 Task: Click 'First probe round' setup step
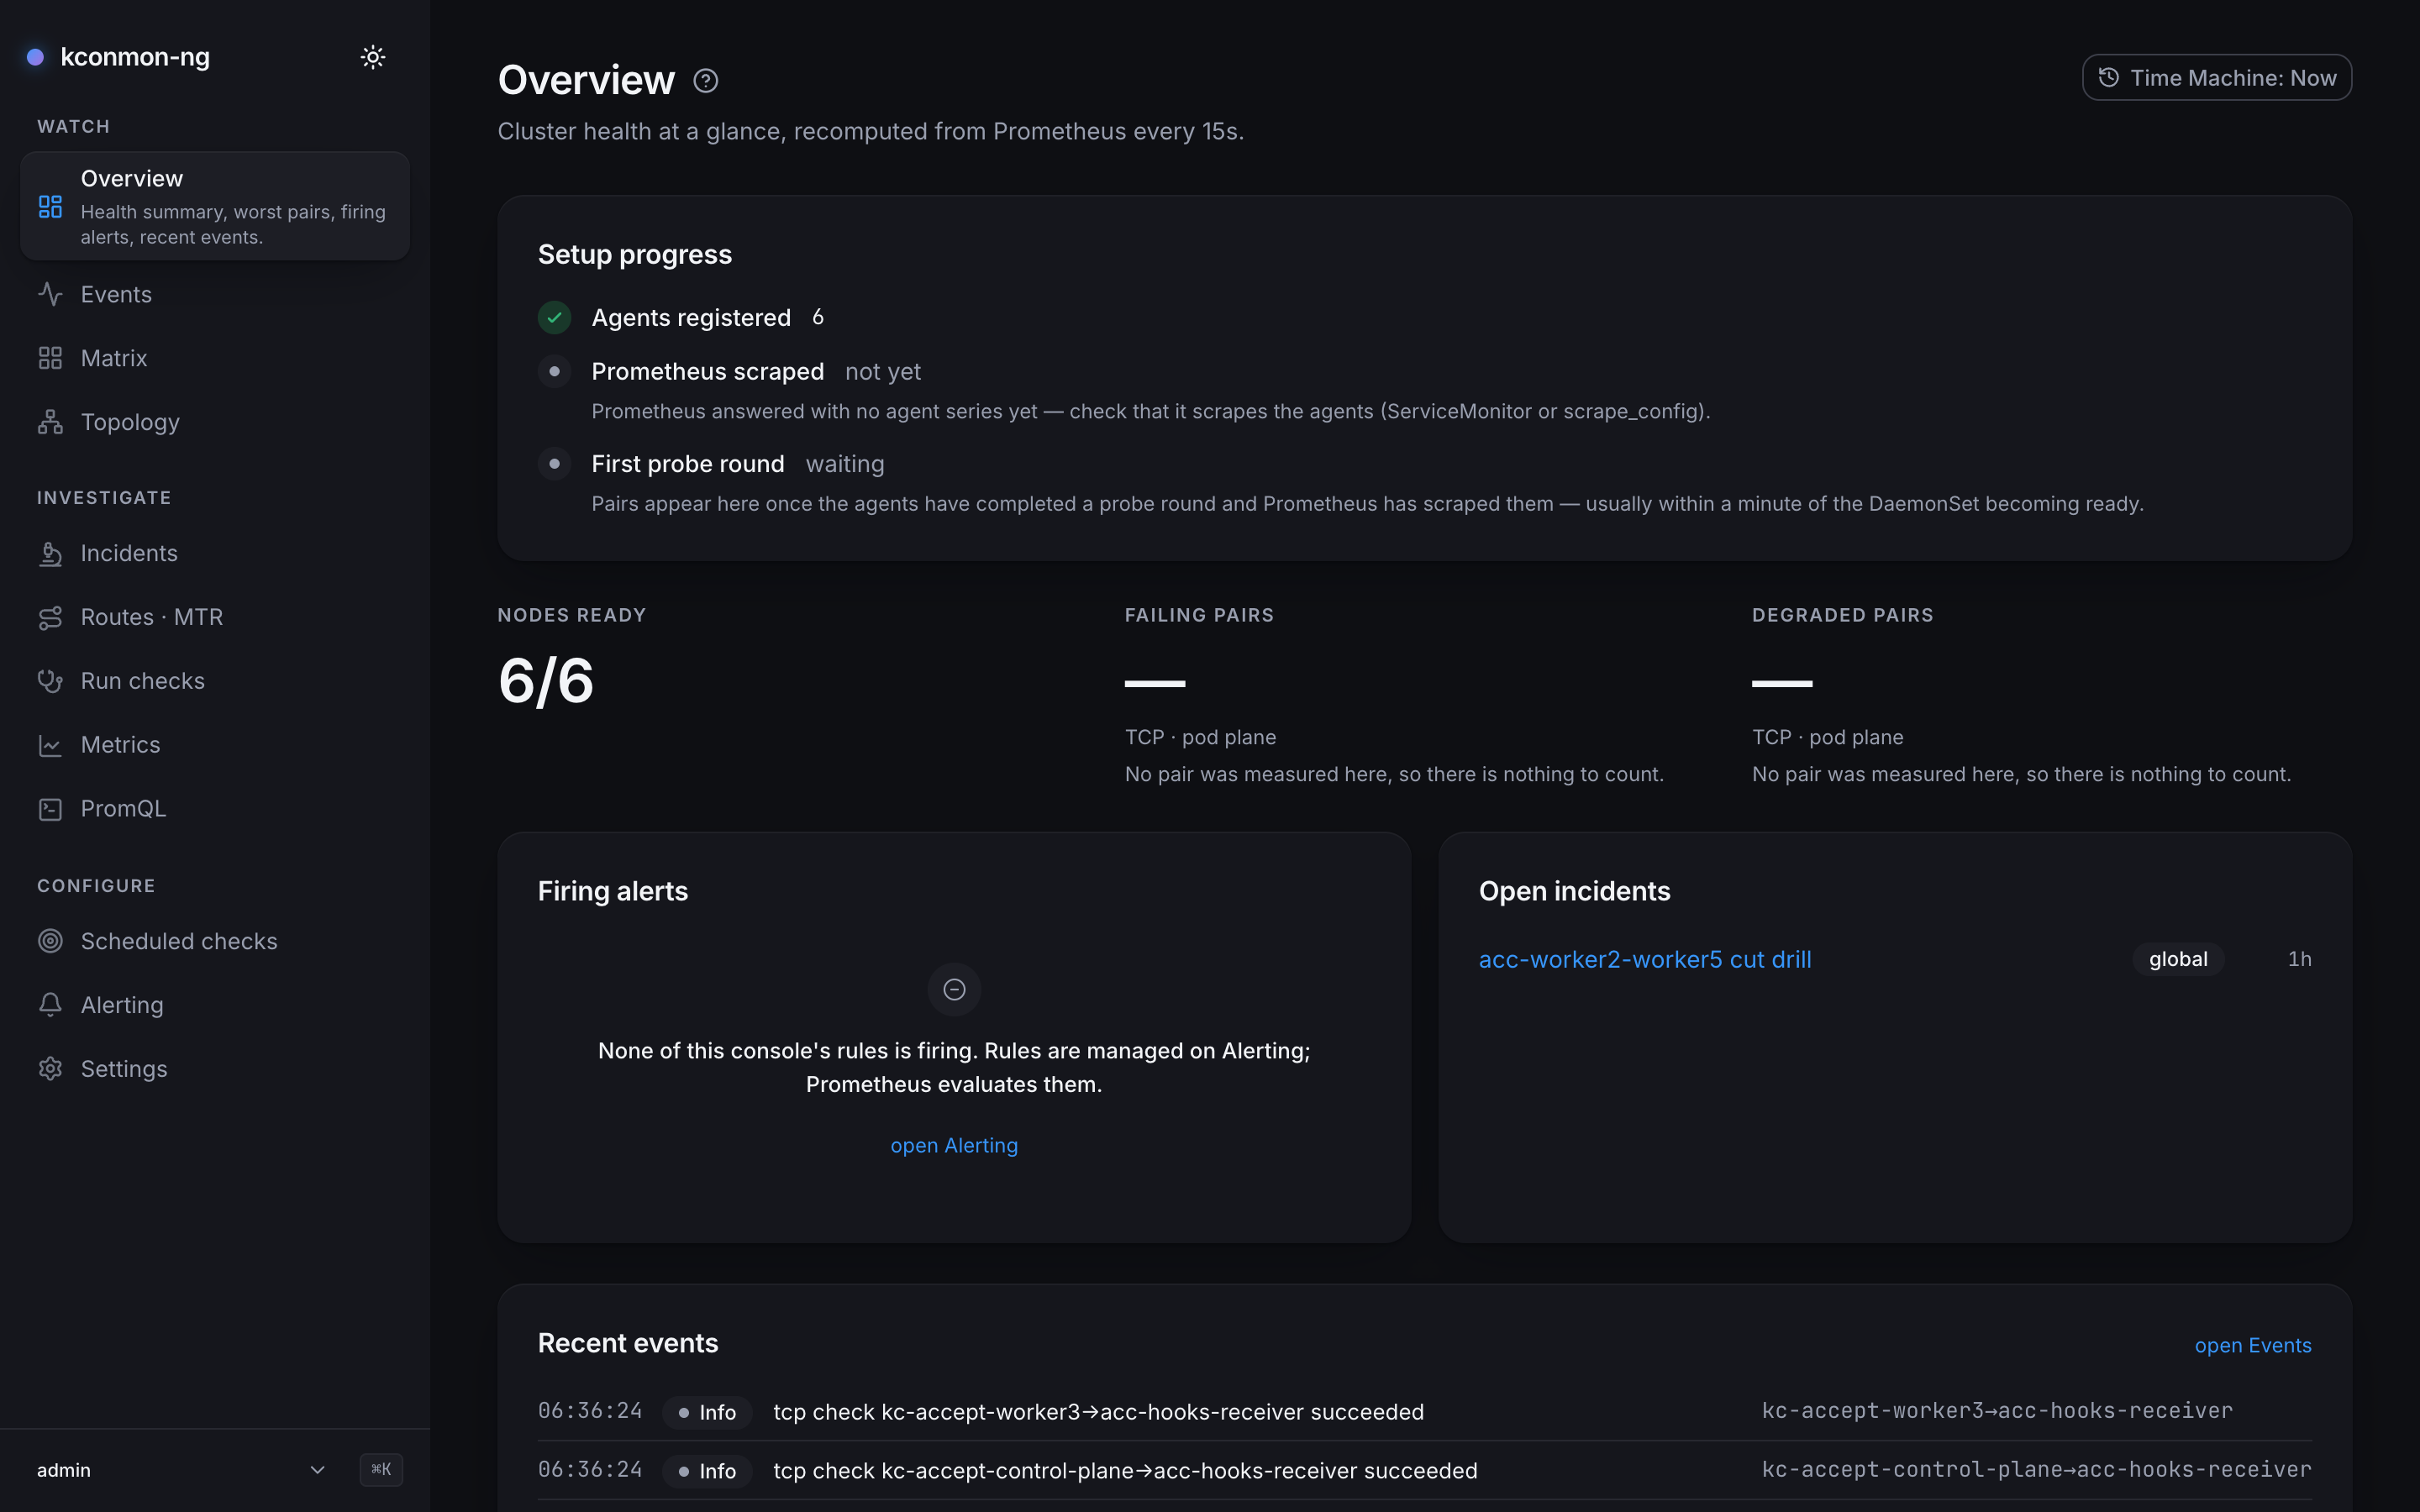[688, 464]
